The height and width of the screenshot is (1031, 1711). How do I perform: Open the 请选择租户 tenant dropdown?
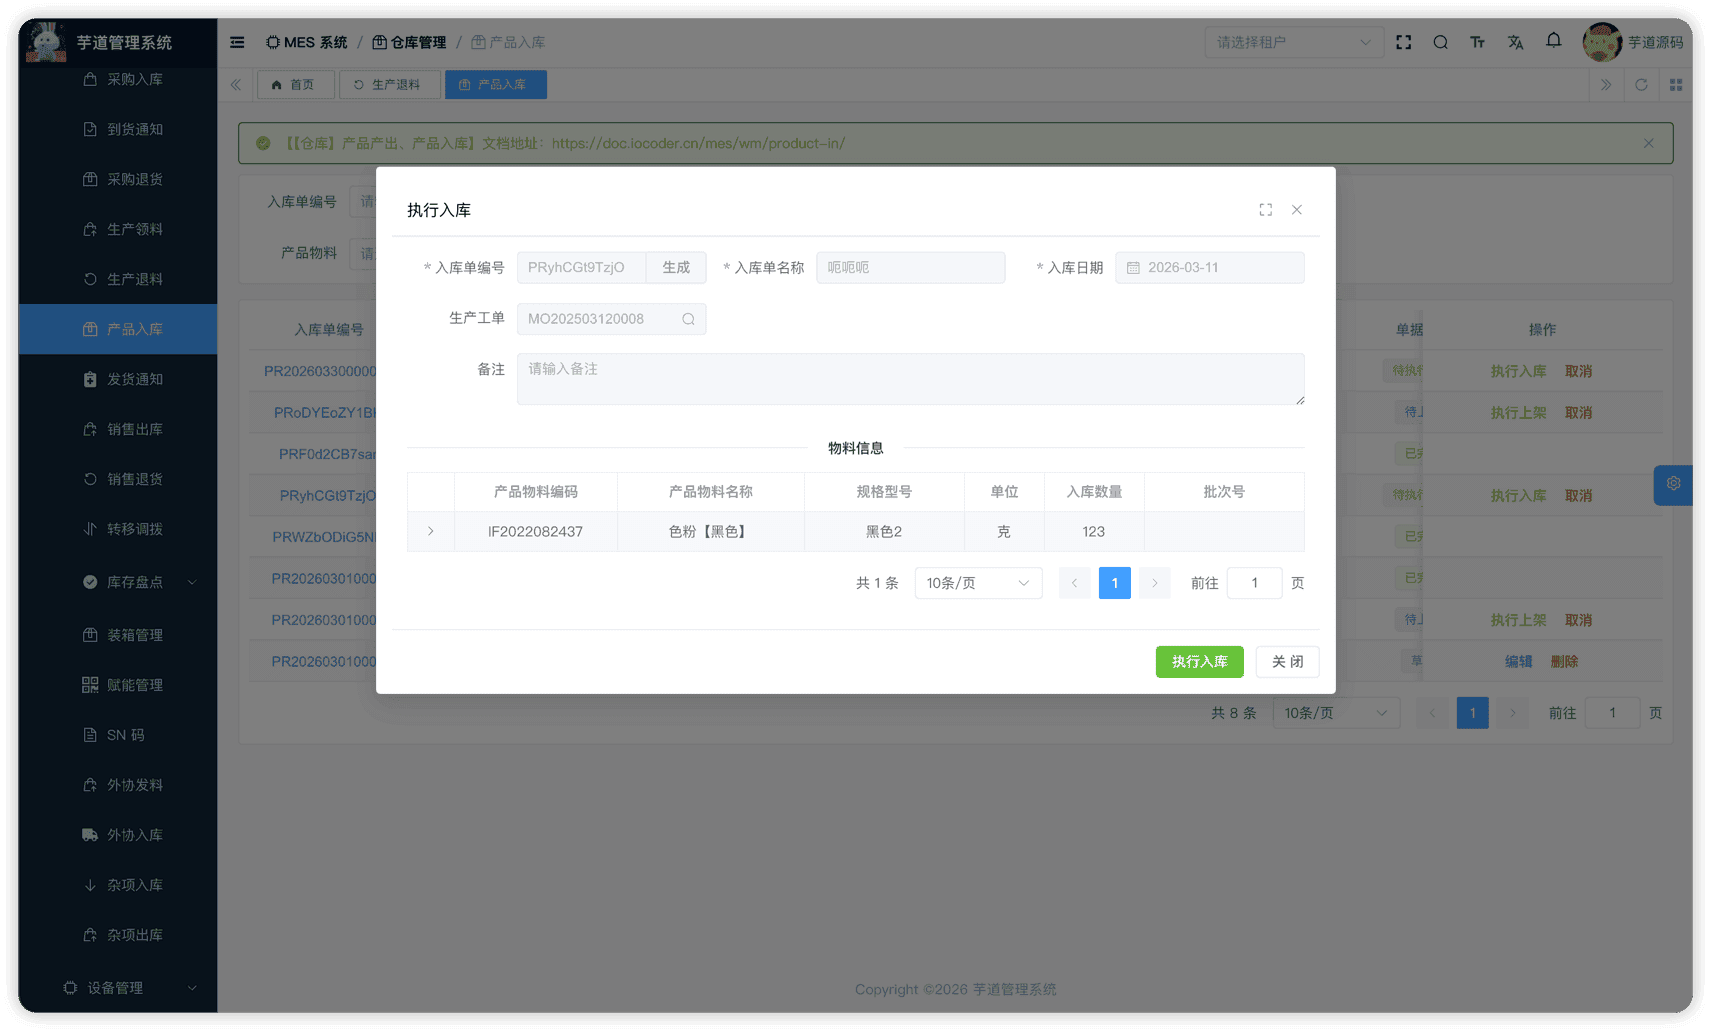click(x=1292, y=42)
